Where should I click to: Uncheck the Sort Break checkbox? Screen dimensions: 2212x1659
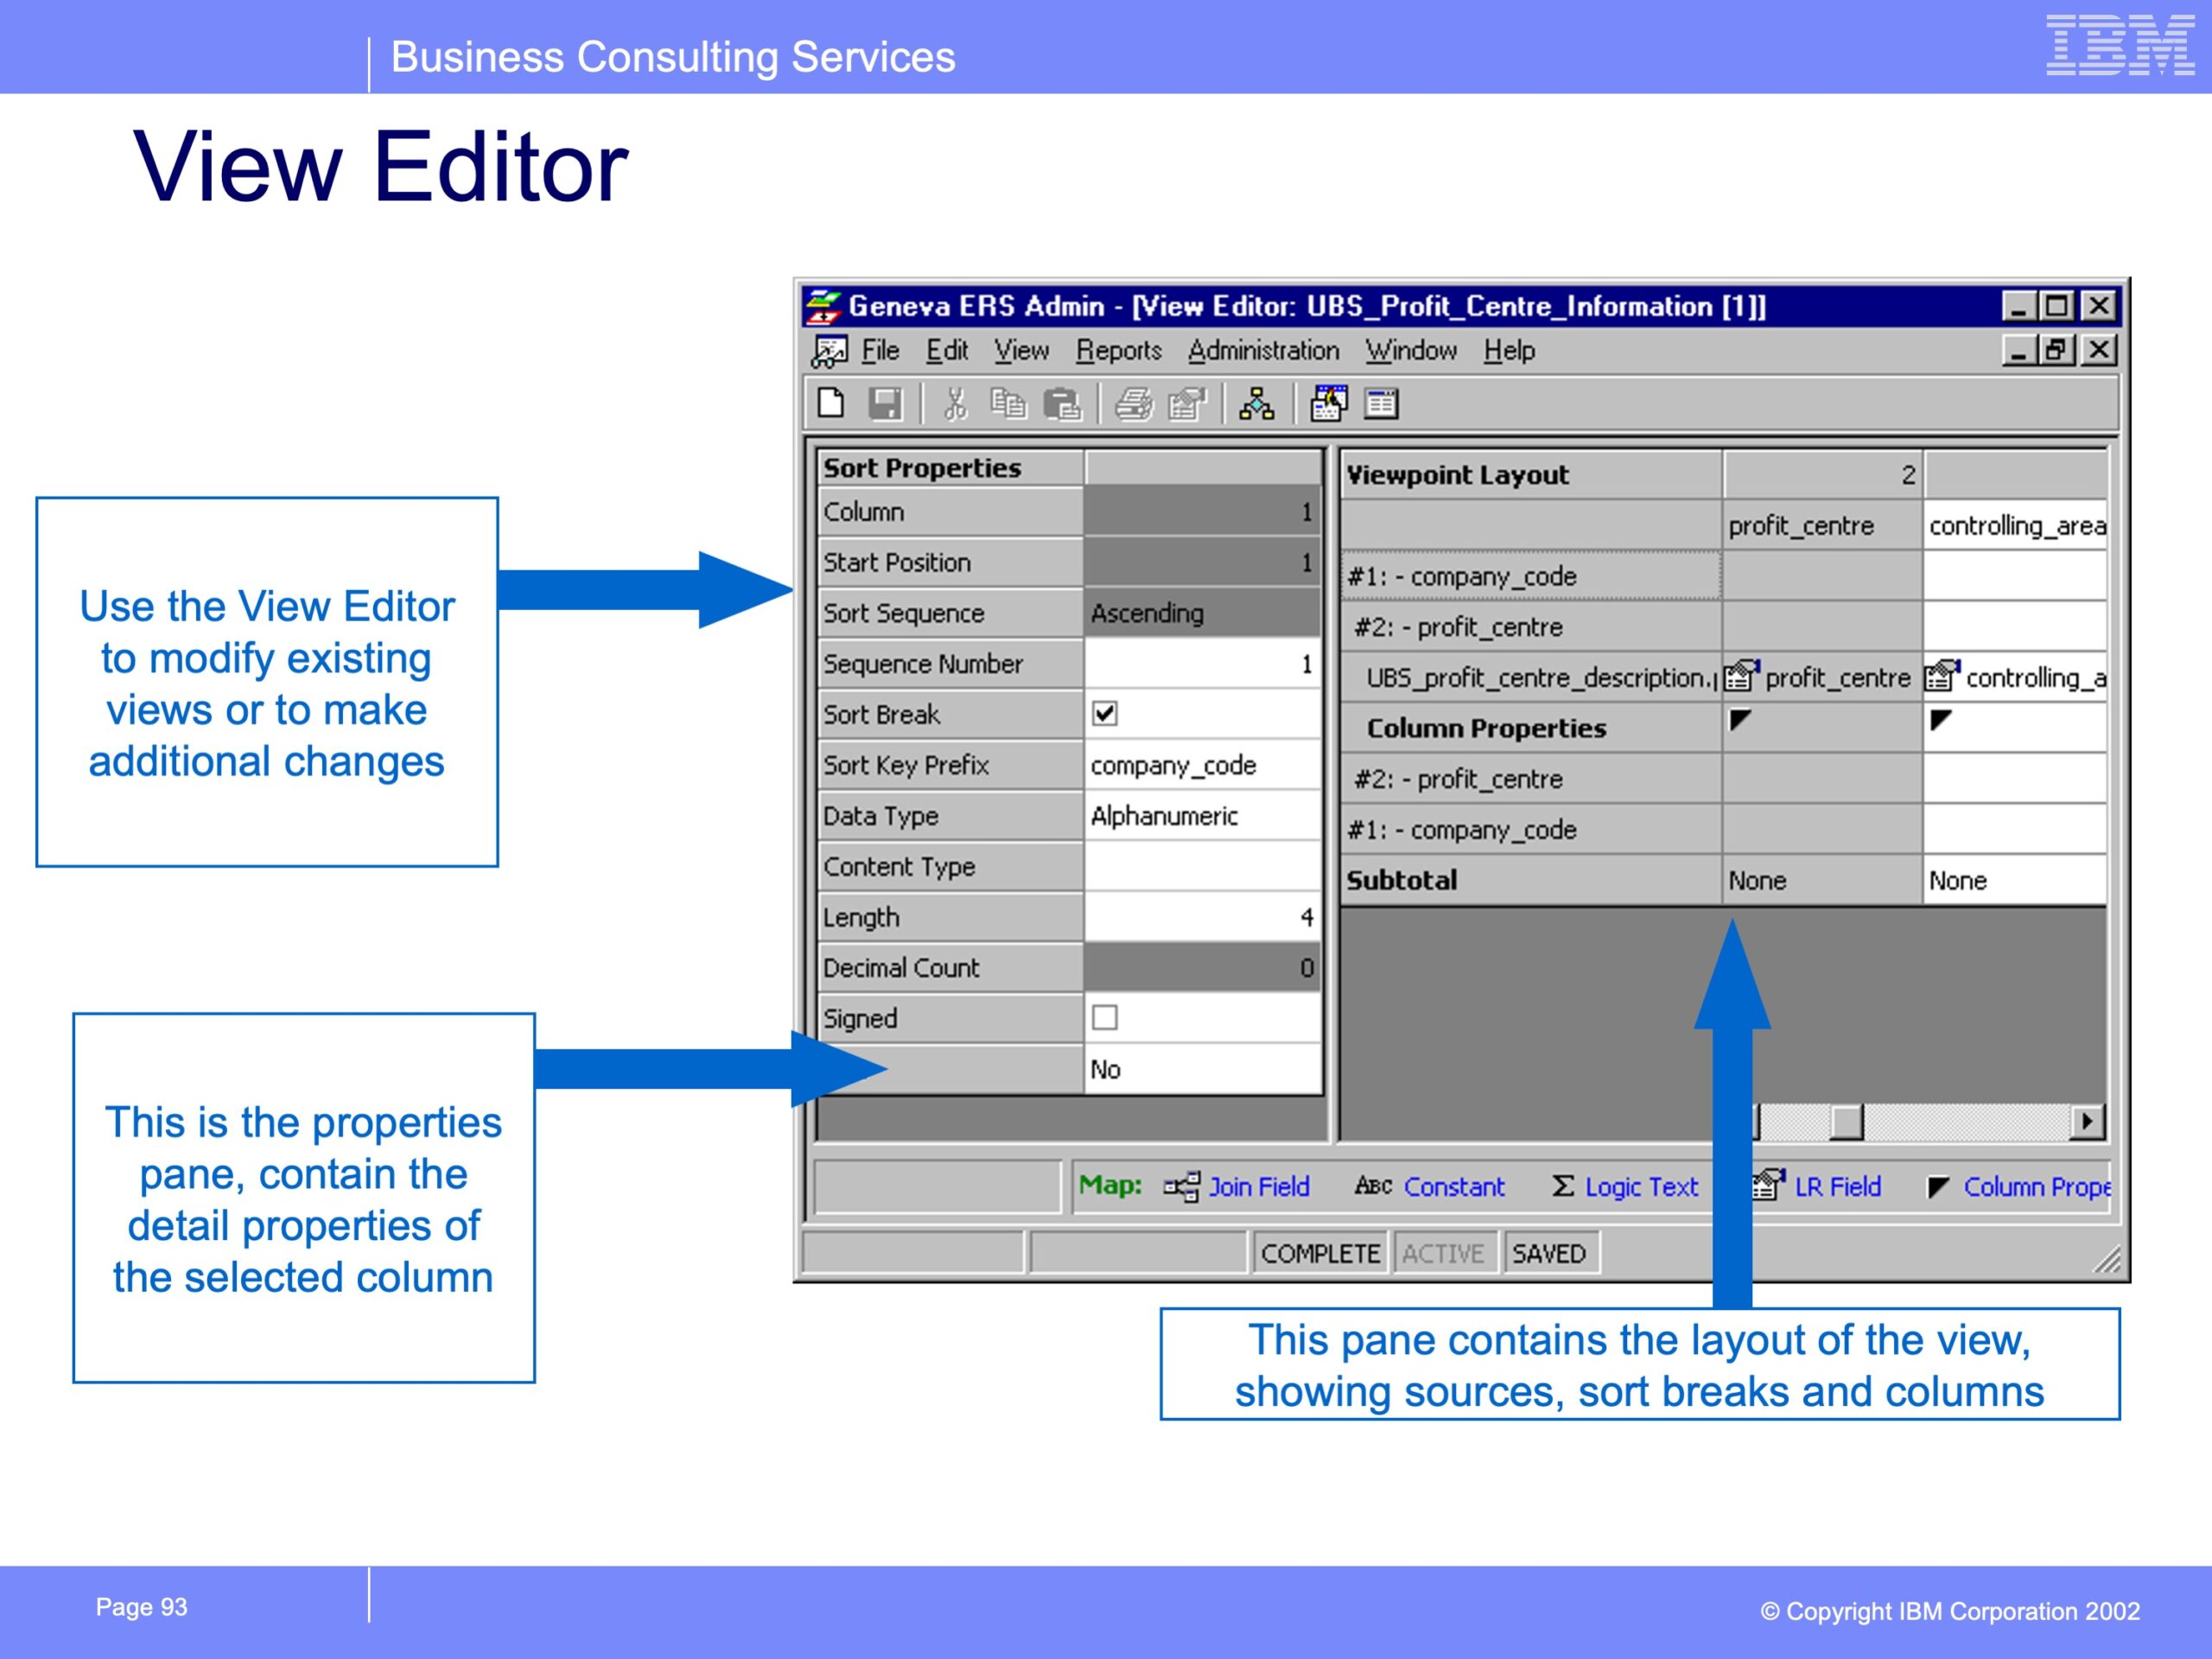[1105, 714]
